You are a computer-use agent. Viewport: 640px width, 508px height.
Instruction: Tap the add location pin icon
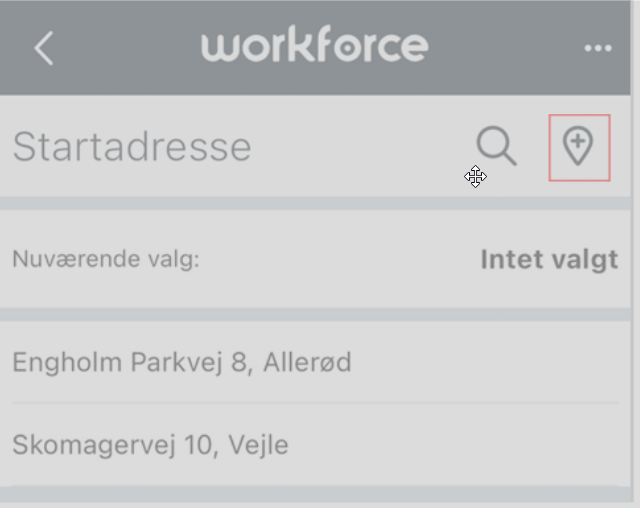(x=579, y=147)
